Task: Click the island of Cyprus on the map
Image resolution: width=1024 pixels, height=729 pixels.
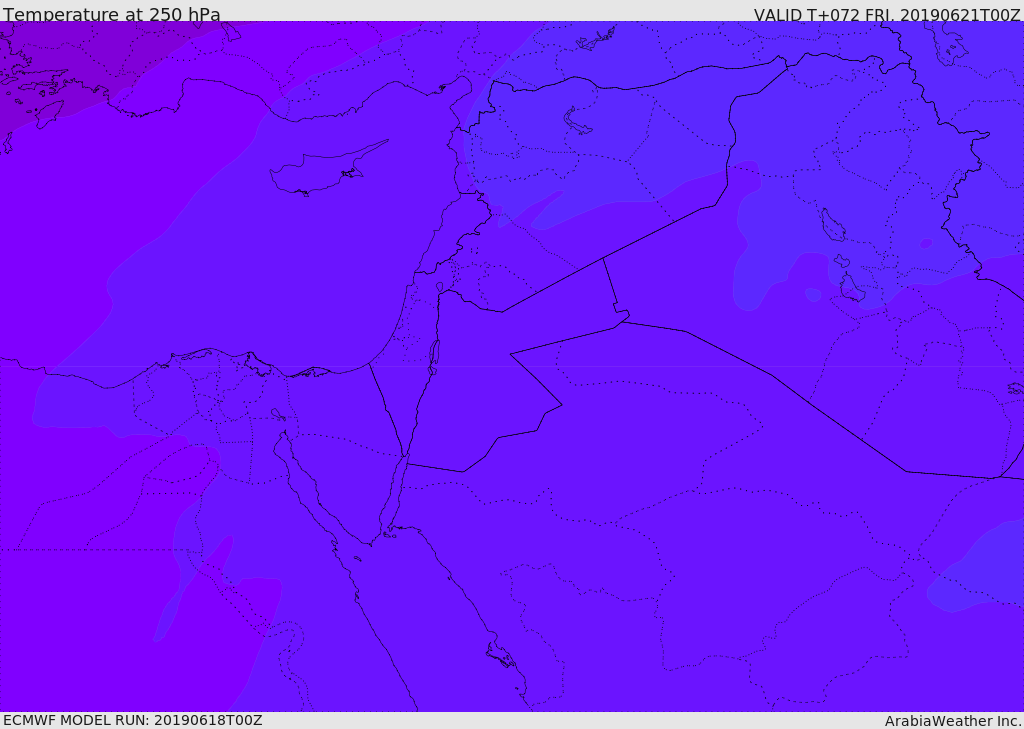Action: point(320,171)
